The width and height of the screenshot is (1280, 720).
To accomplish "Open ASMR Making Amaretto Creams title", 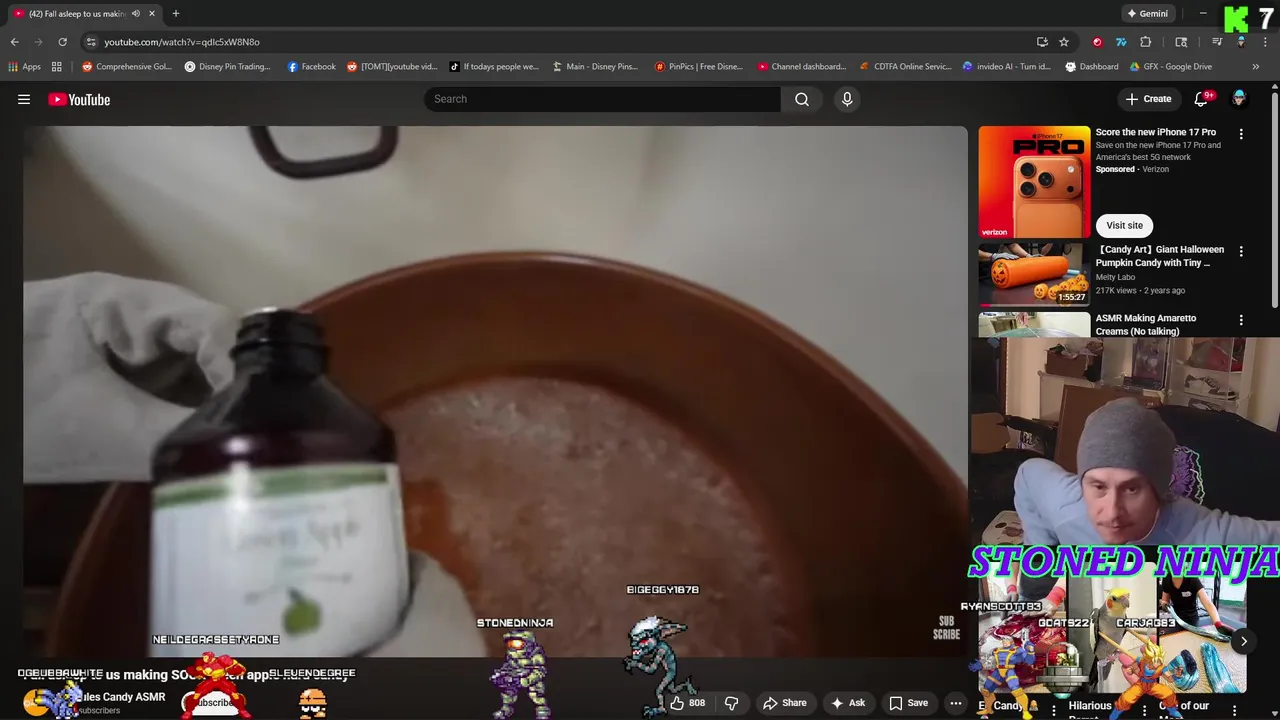I will (x=1146, y=325).
